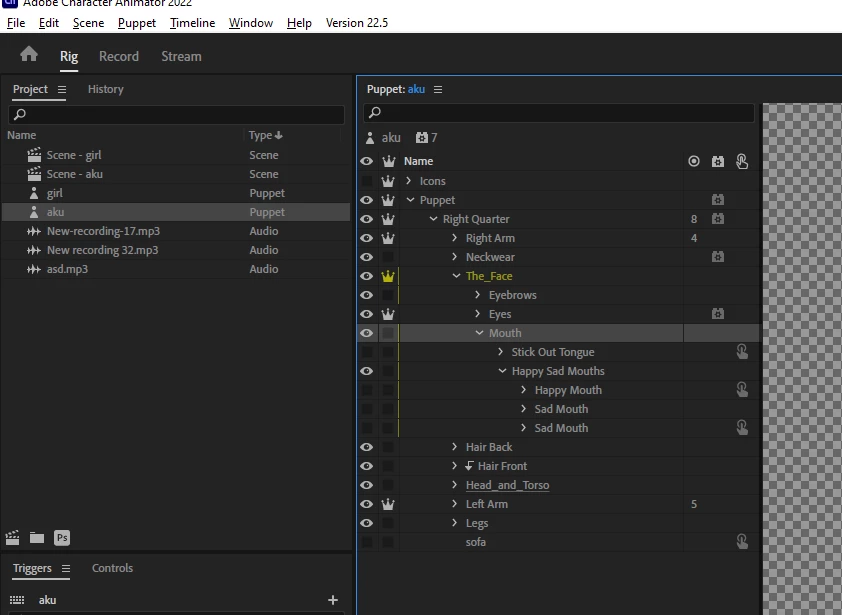
Task: Select the girl puppet item
Action: tap(176, 193)
